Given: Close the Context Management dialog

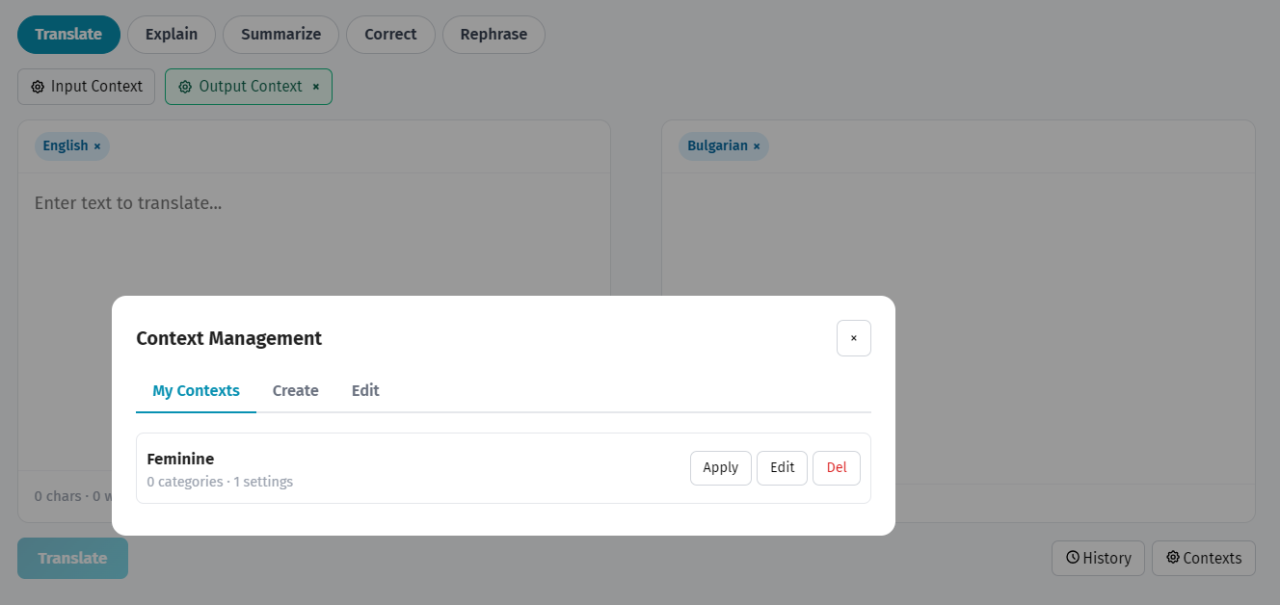Looking at the screenshot, I should (x=853, y=338).
